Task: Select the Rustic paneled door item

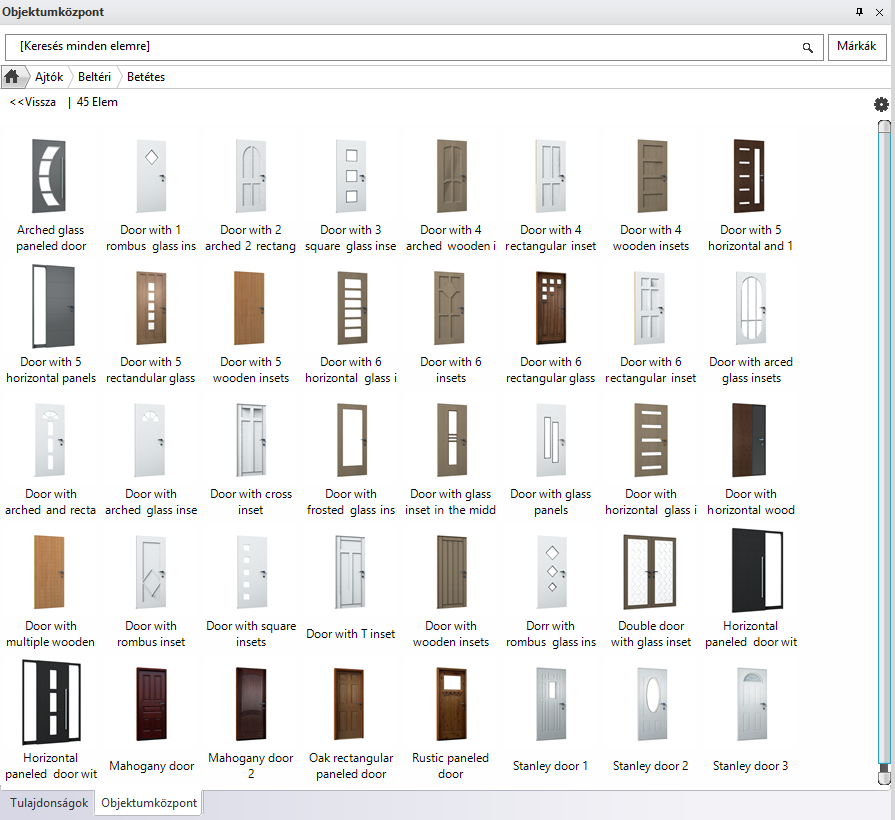Action: [x=451, y=704]
